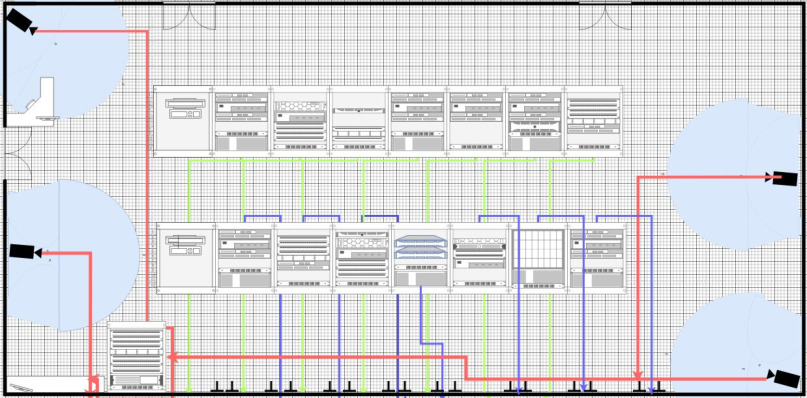Select last rack in the upper server row
Viewport: 807px width, 398px height.
point(593,121)
